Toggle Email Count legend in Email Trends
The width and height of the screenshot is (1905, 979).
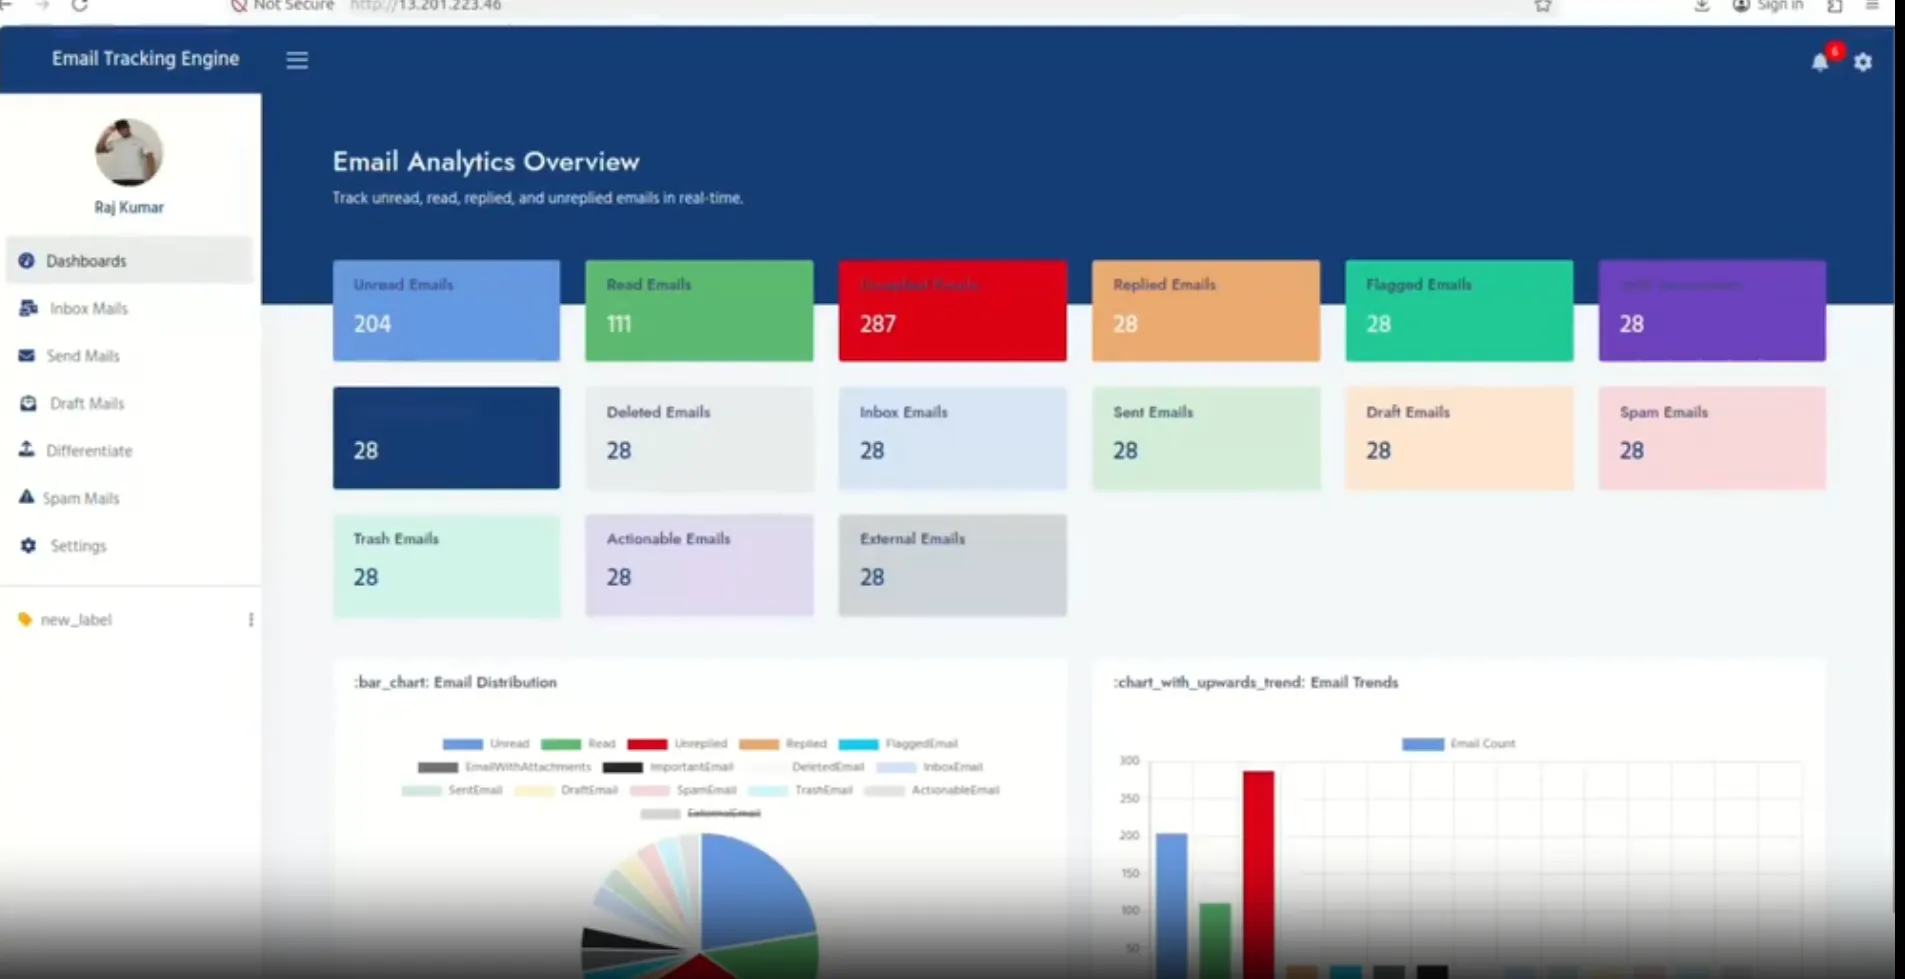point(1458,743)
